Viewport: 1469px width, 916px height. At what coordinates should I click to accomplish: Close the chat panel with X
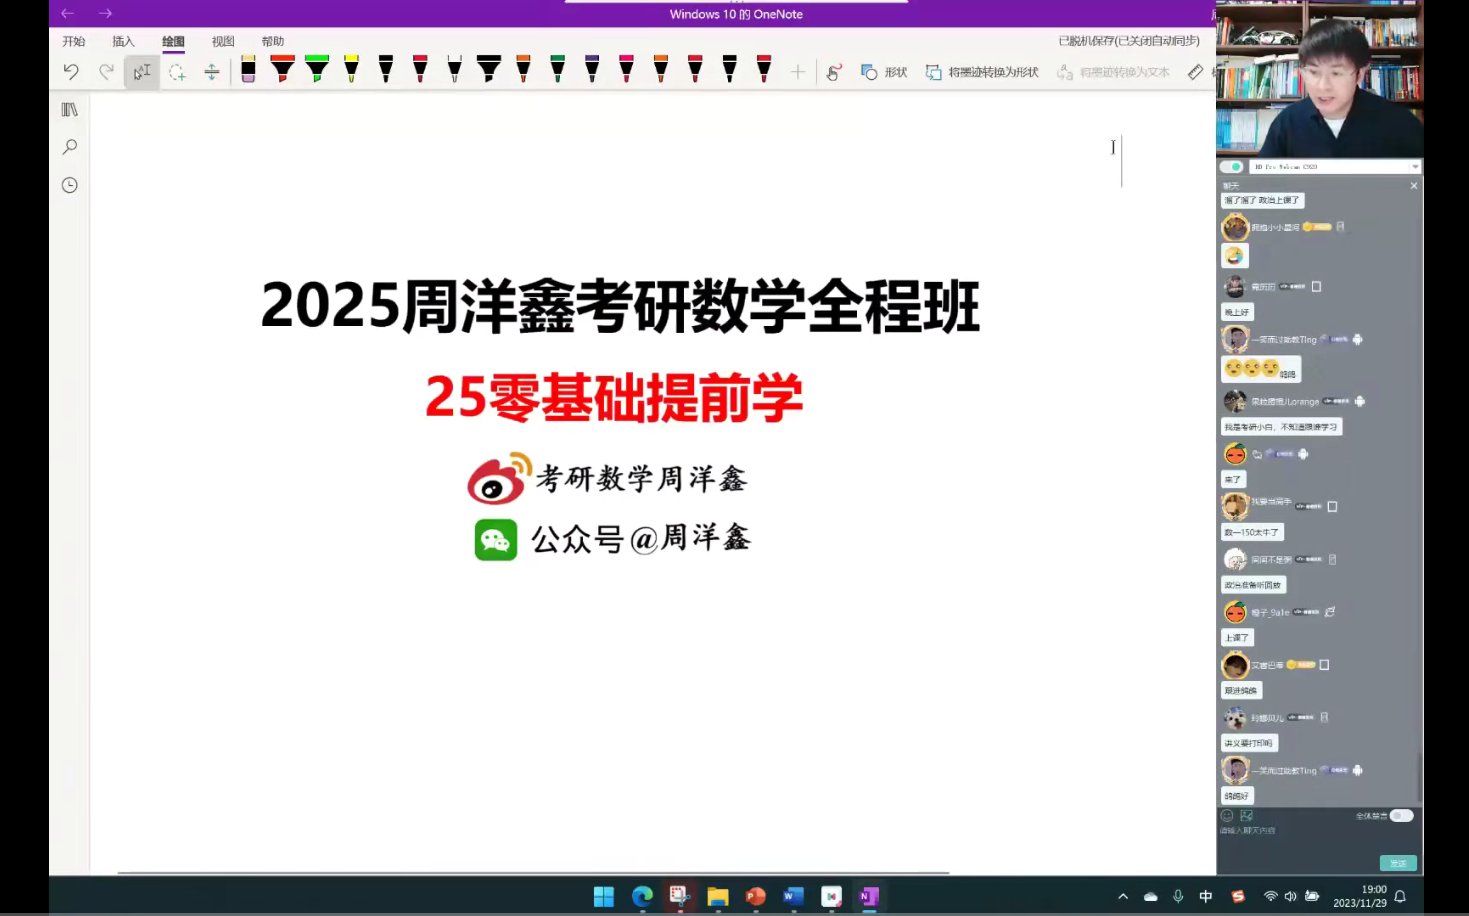pyautogui.click(x=1414, y=186)
